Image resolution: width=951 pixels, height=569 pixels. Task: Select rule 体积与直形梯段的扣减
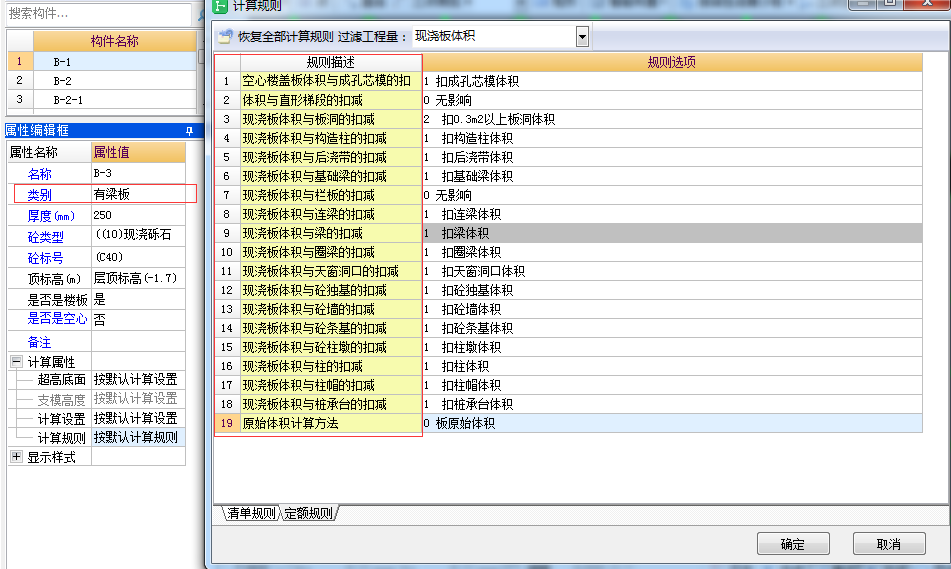331,100
